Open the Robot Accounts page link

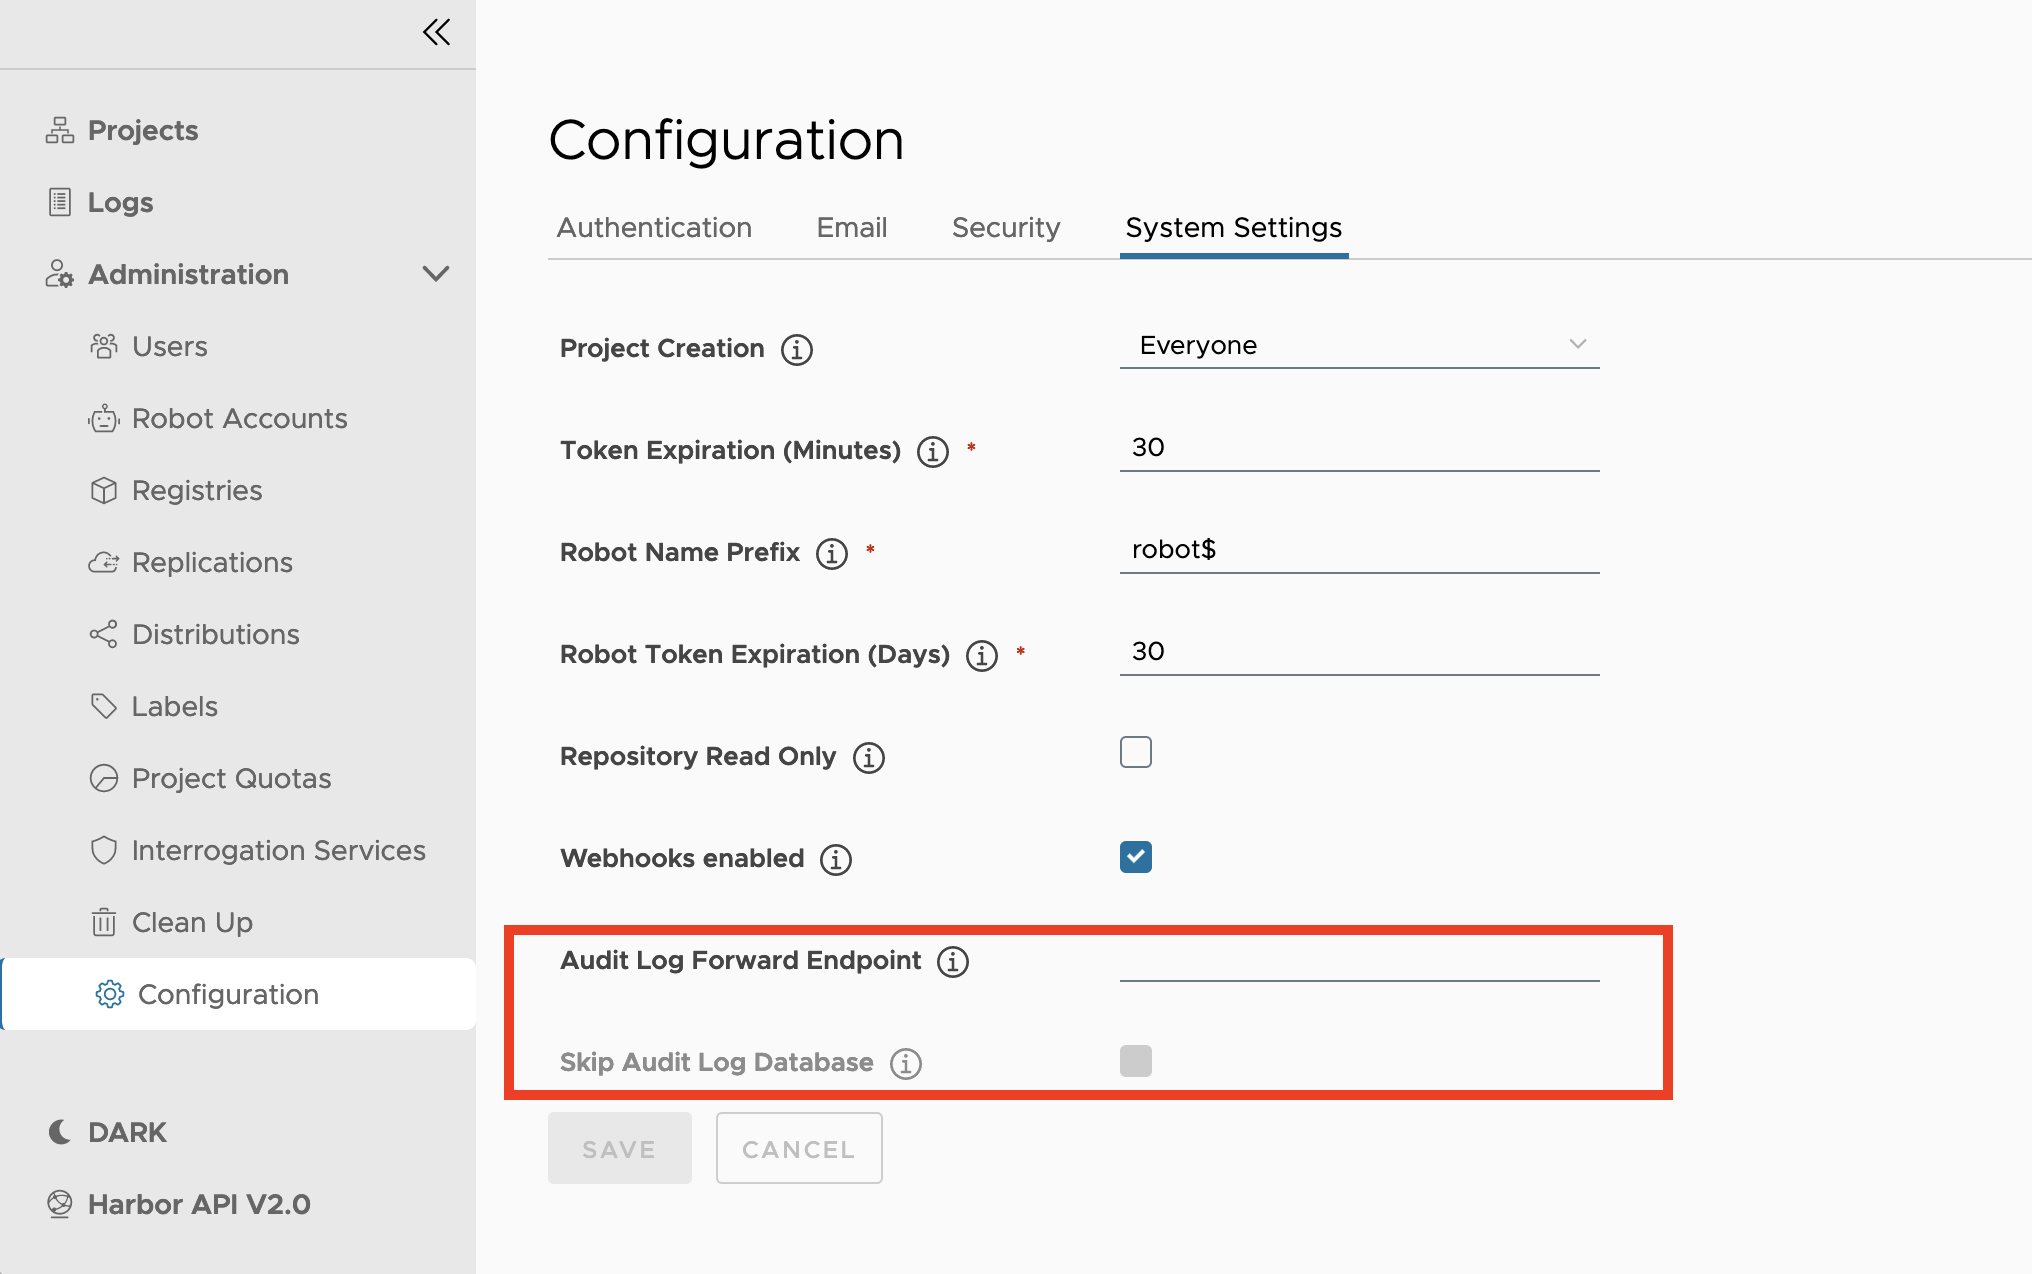pyautogui.click(x=240, y=418)
